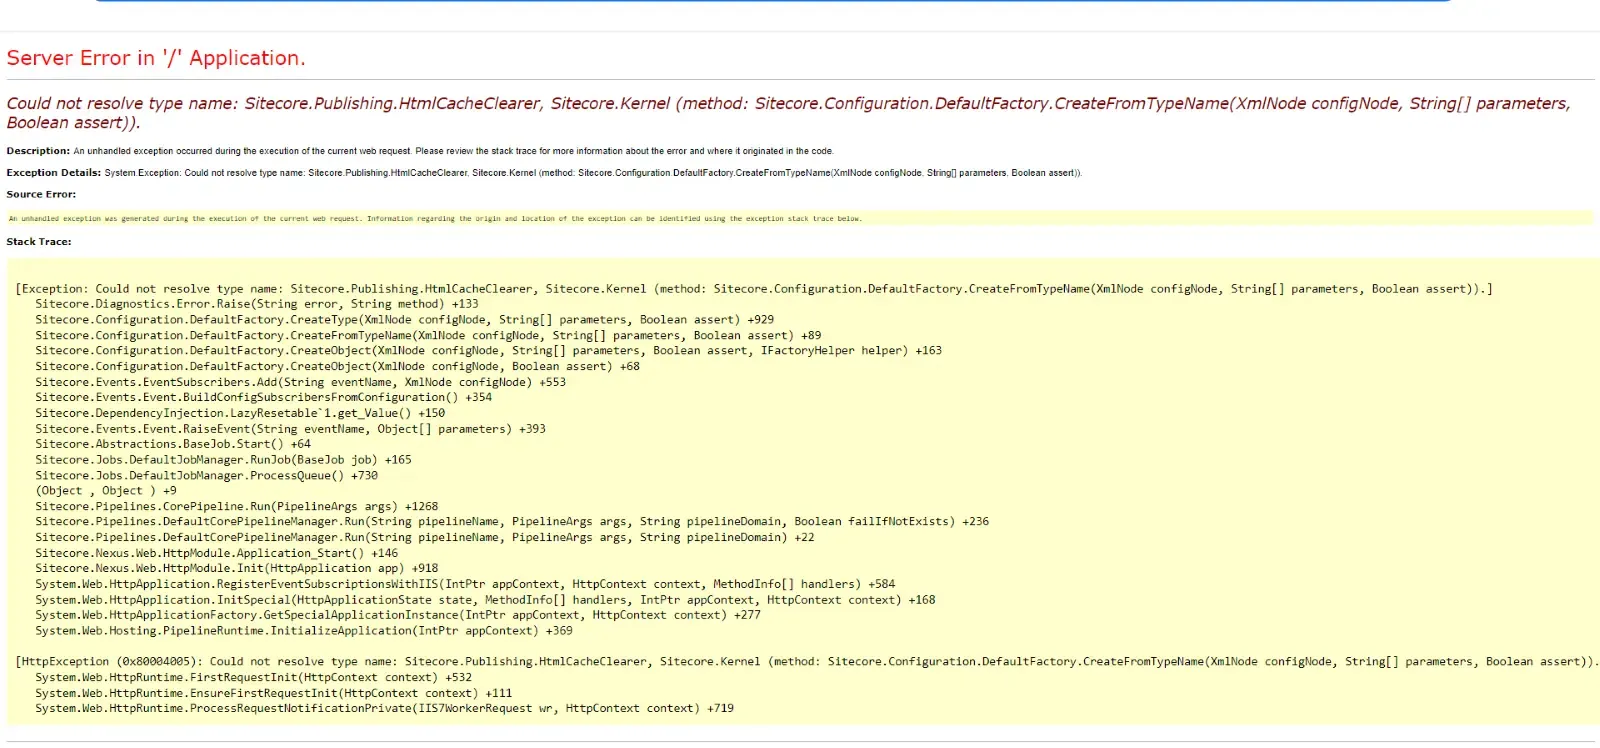This screenshot has width=1600, height=748.
Task: Click the line "CorePipeline.Run(PipelineArgs args) +1268"
Action: coord(236,507)
